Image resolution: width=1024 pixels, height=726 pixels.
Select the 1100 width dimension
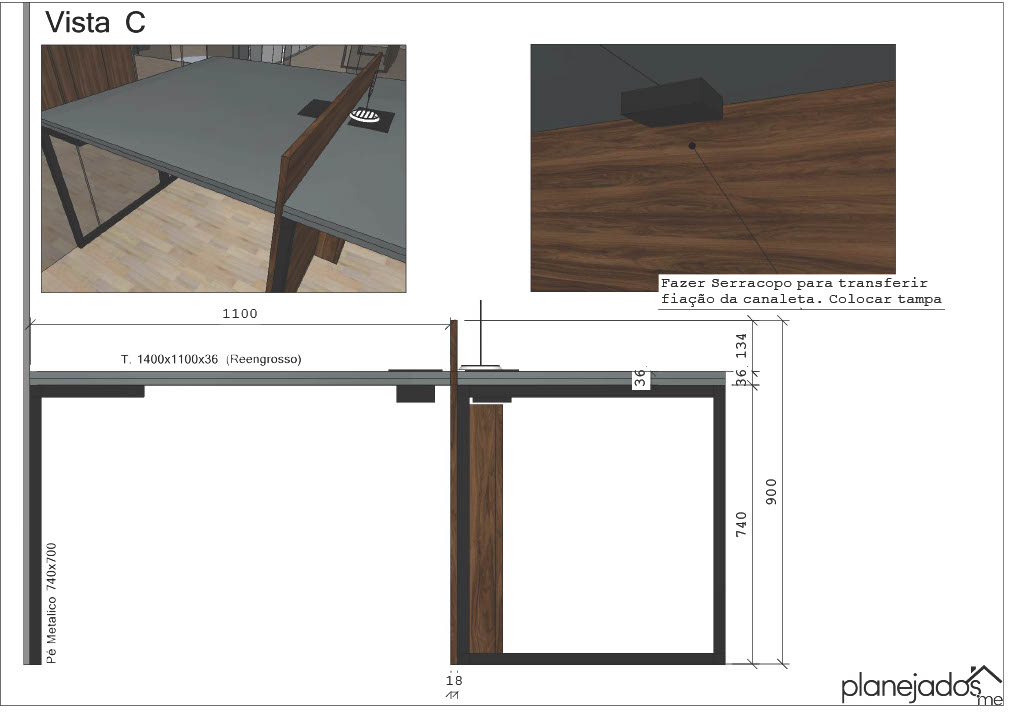240,314
